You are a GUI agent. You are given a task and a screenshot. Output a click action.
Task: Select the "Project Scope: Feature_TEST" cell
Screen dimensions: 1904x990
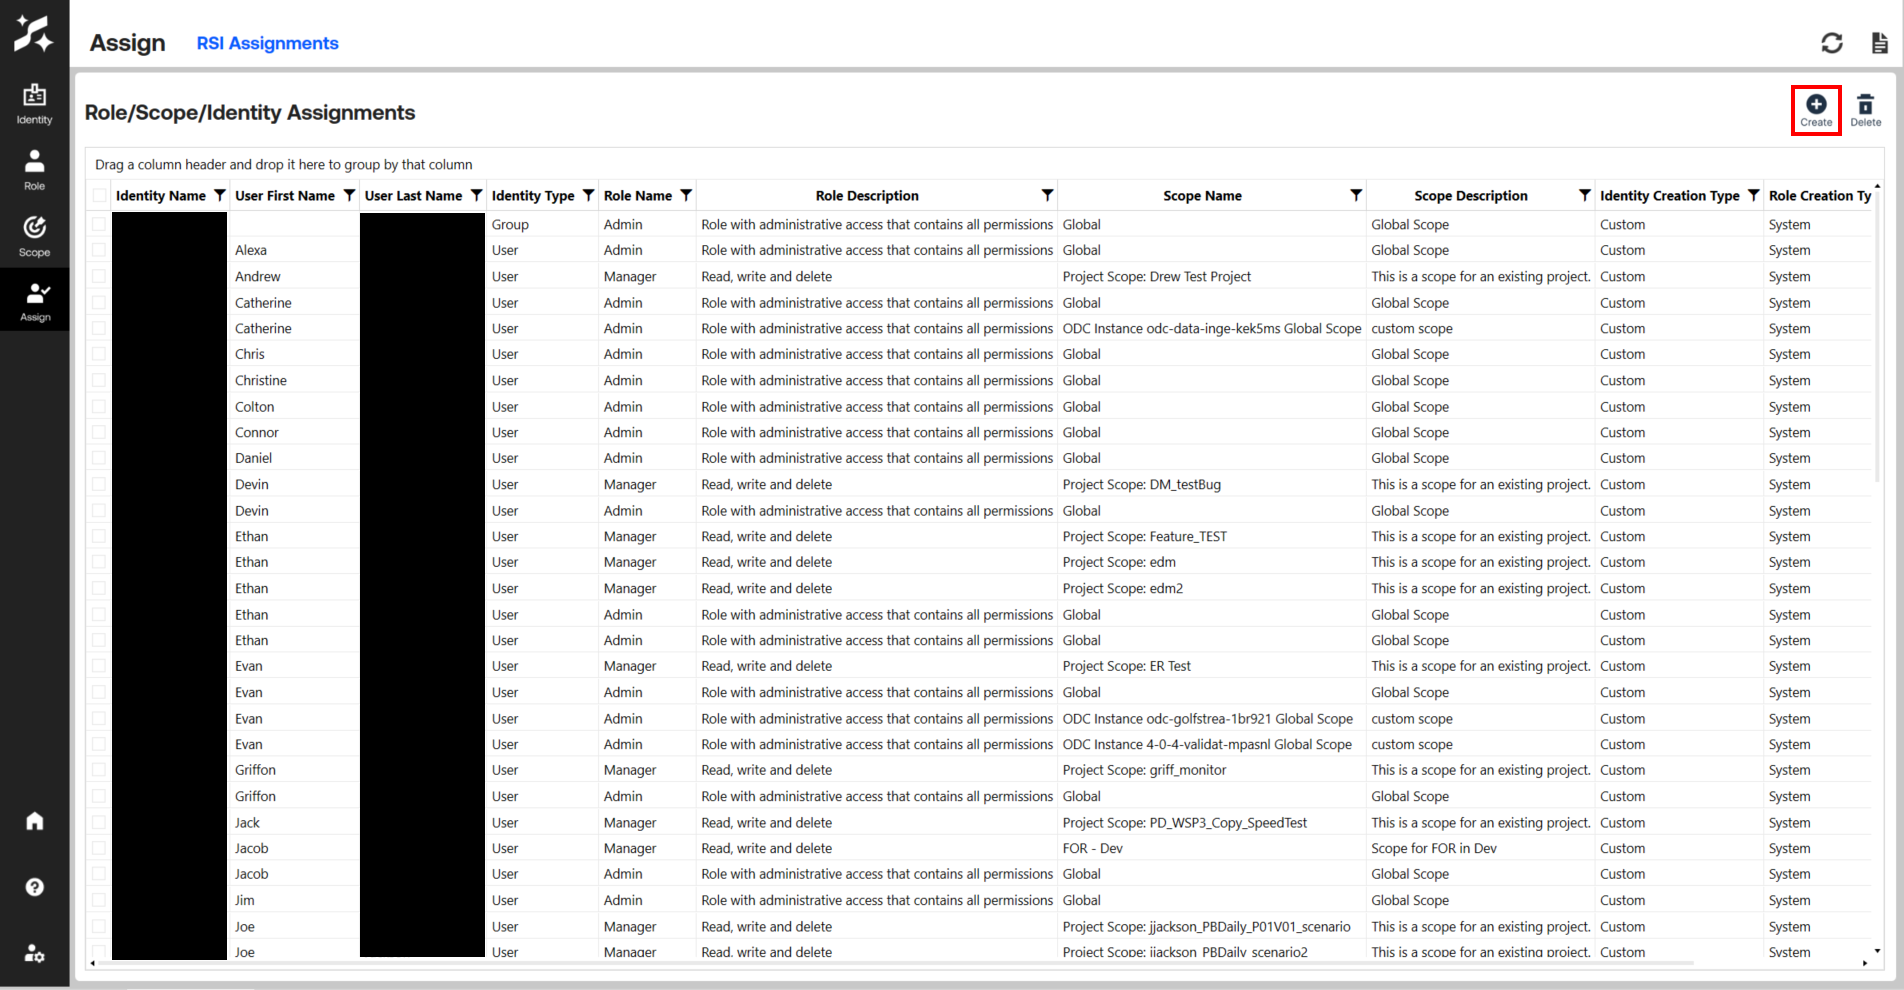[1211, 536]
